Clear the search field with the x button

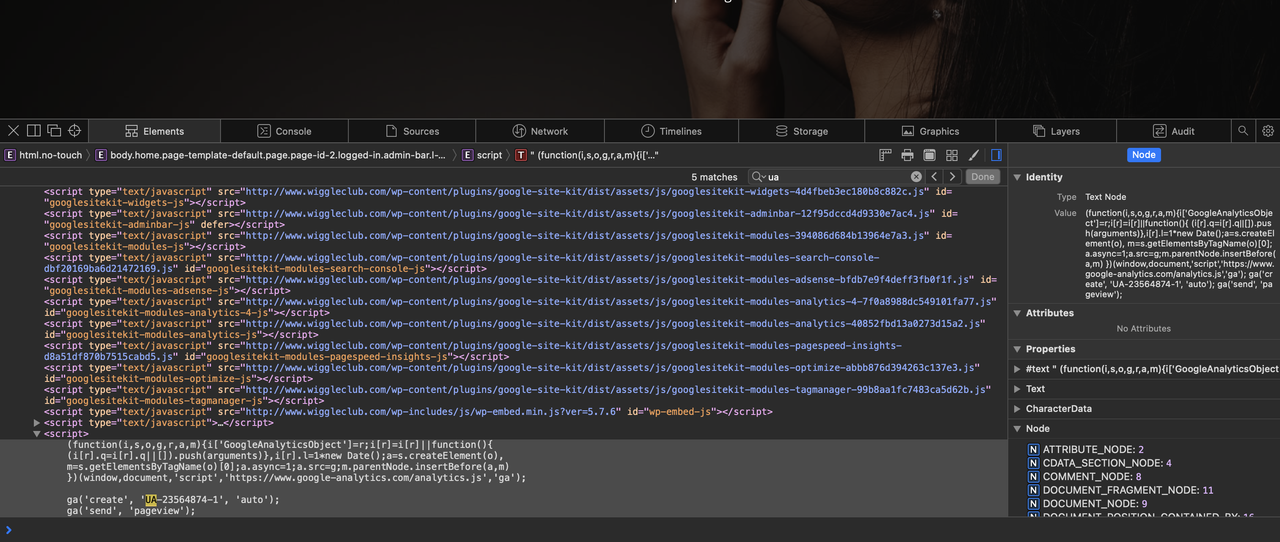(916, 177)
